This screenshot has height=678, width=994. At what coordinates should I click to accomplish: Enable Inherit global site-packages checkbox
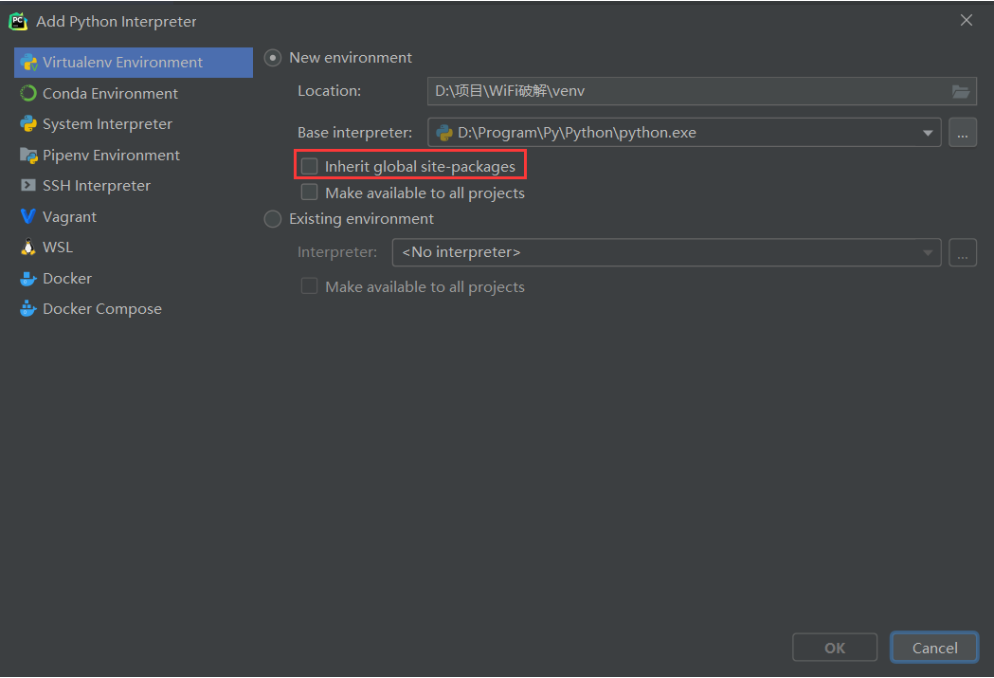(x=309, y=166)
